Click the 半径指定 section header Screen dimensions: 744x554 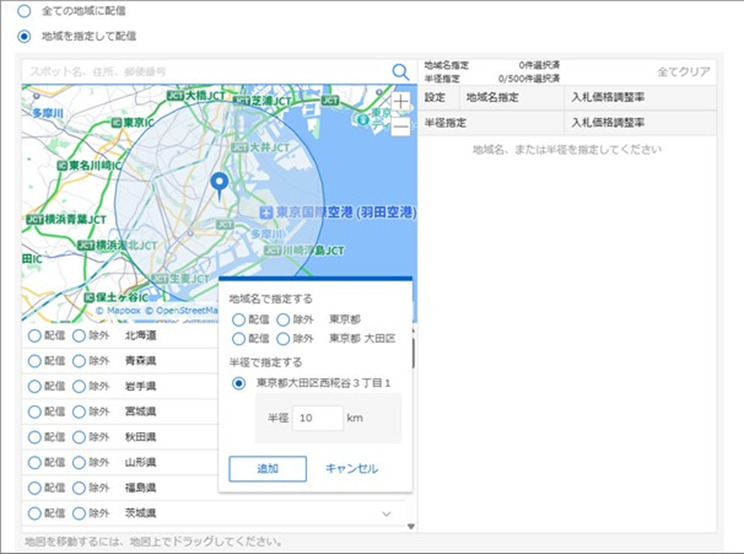pos(446,123)
